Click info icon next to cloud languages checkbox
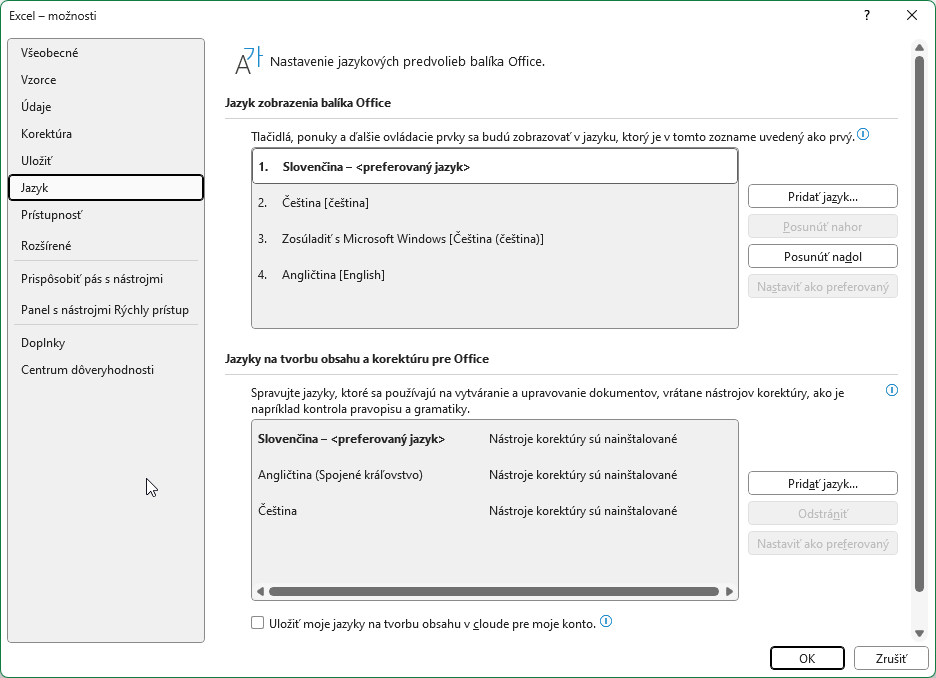The width and height of the screenshot is (936, 678). (606, 621)
